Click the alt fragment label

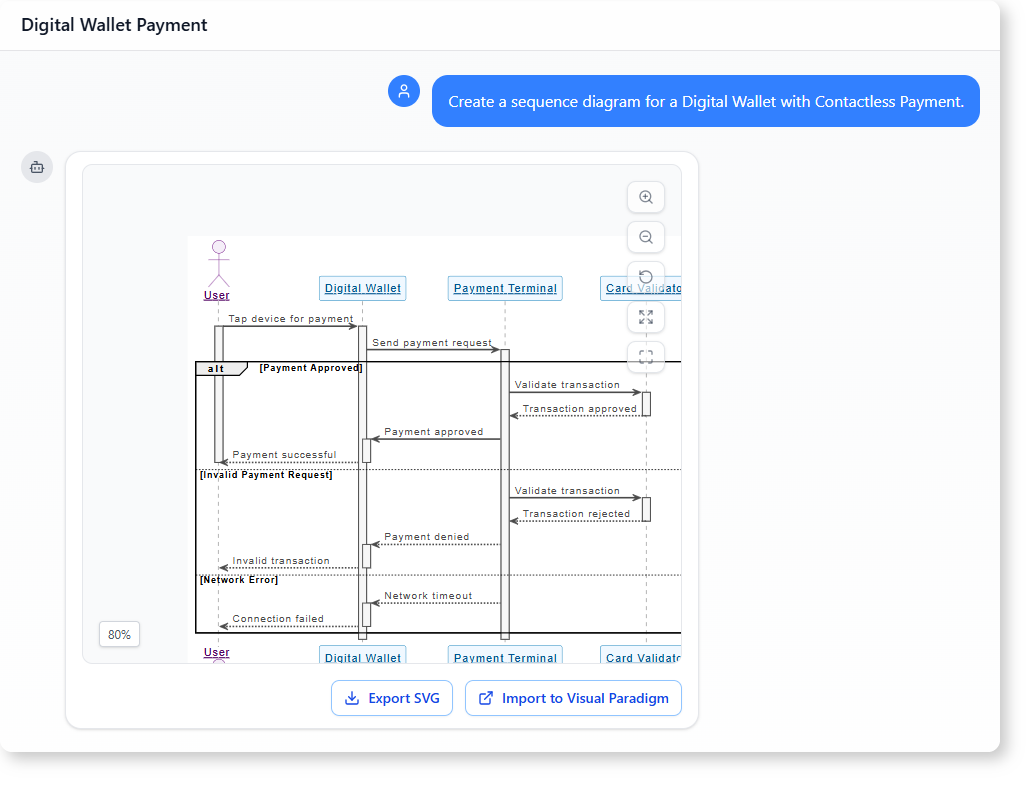click(x=217, y=368)
